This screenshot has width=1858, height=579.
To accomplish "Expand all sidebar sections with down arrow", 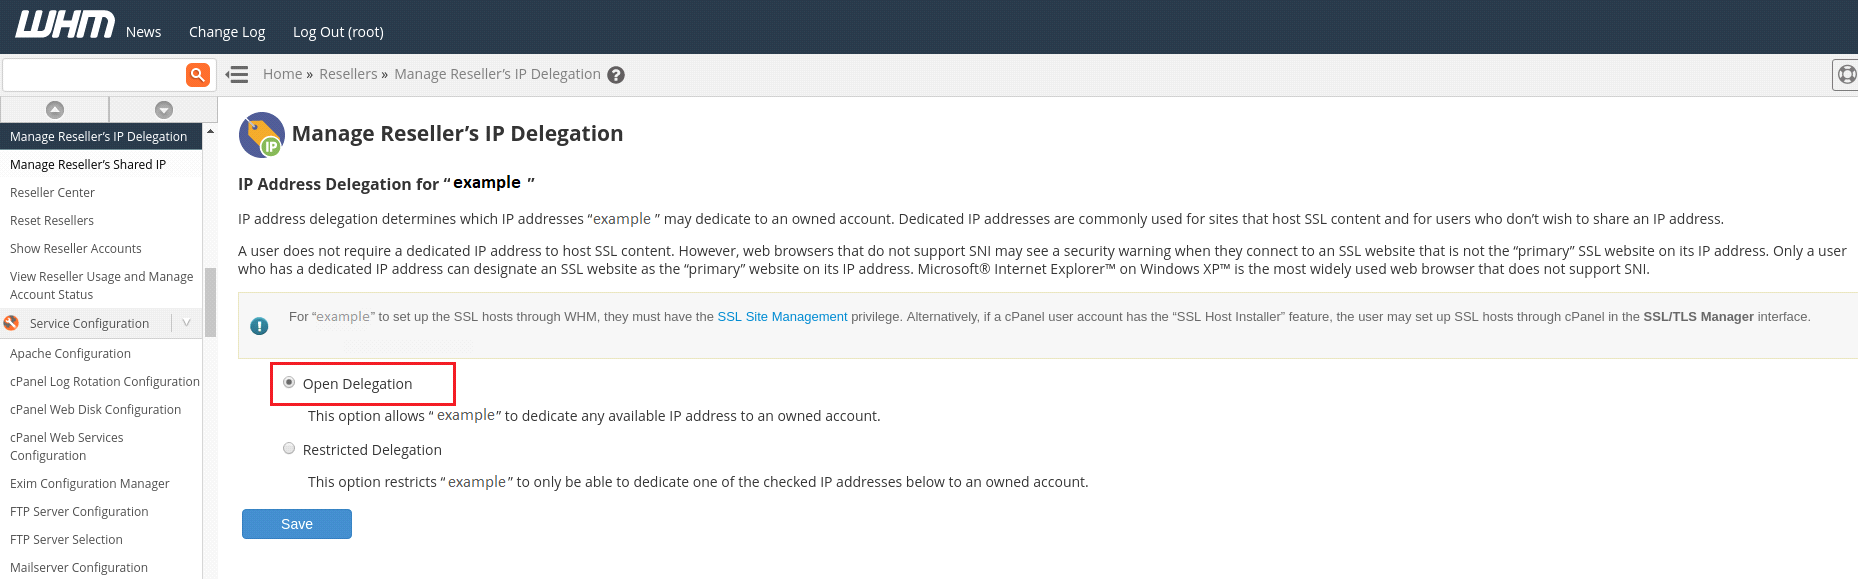I will (x=164, y=109).
